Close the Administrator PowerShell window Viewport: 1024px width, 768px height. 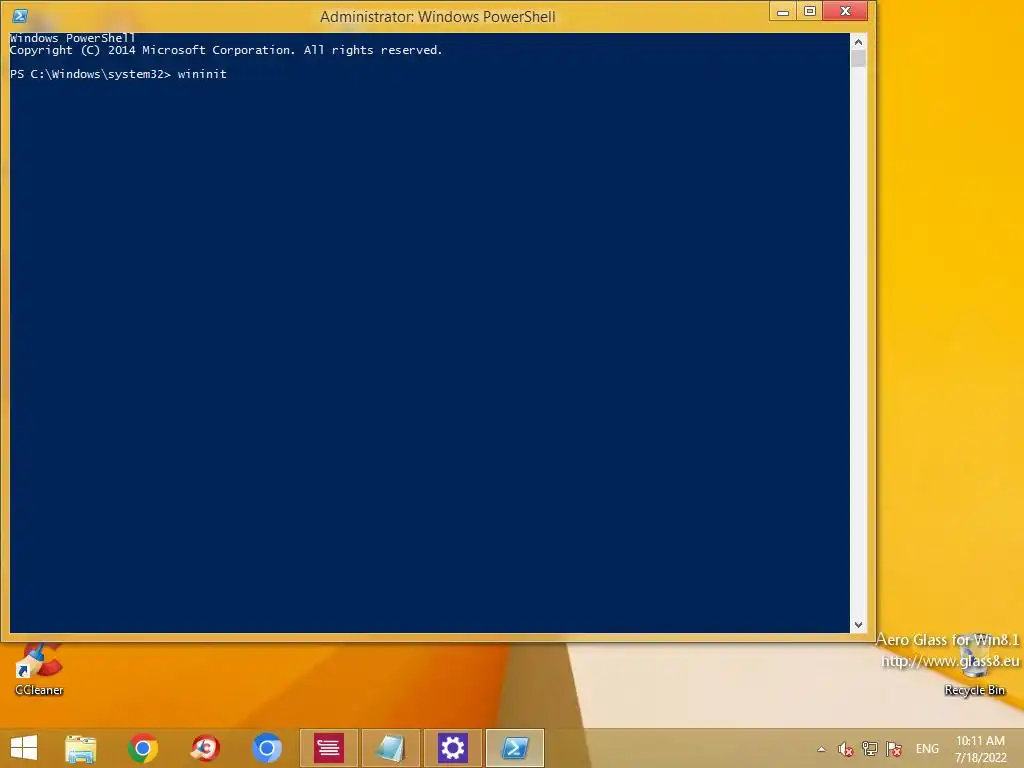[845, 11]
